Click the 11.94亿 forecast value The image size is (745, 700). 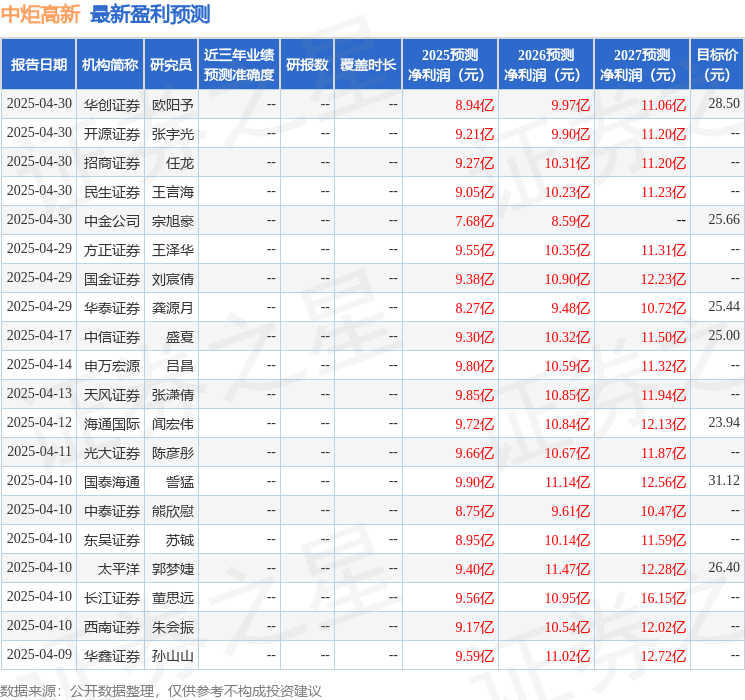663,395
